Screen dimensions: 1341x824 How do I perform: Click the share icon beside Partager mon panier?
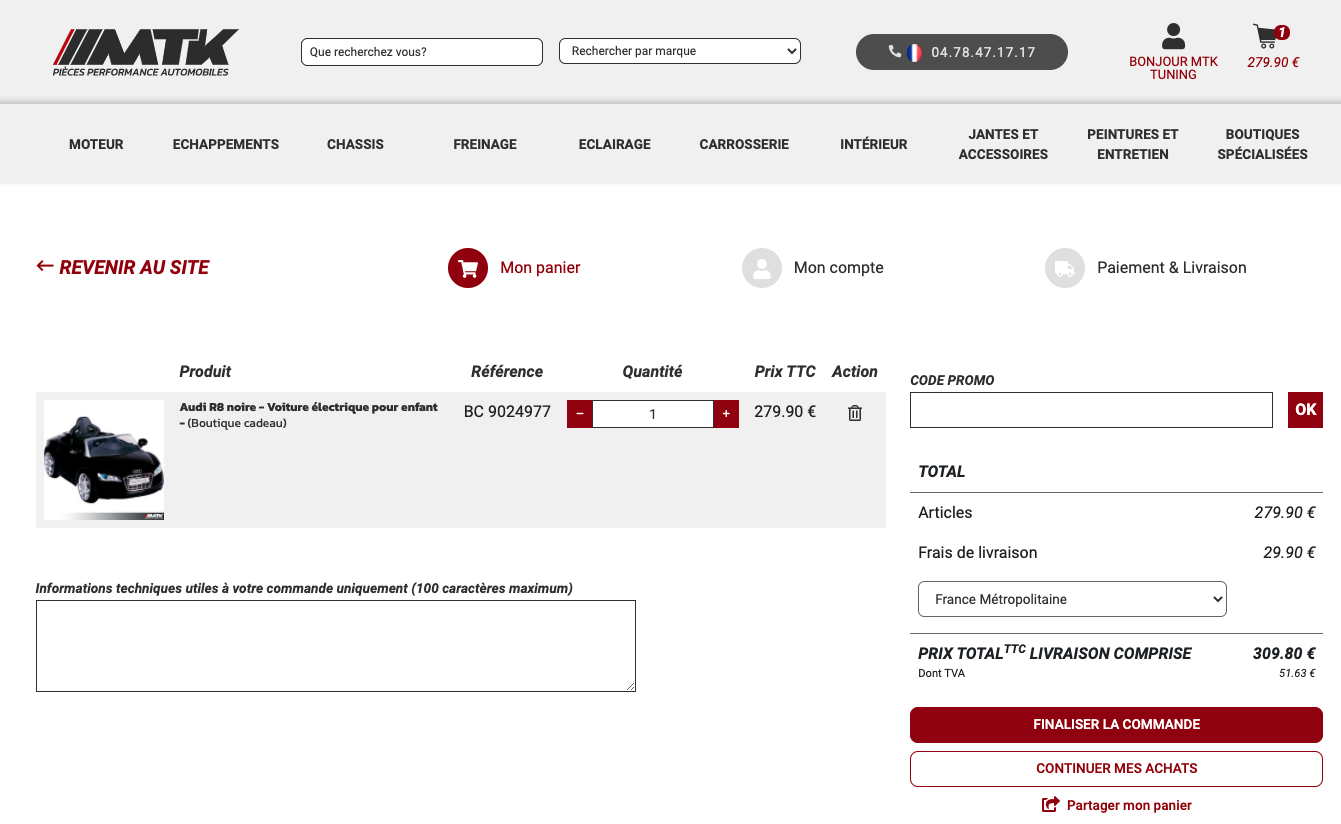[1051, 805]
